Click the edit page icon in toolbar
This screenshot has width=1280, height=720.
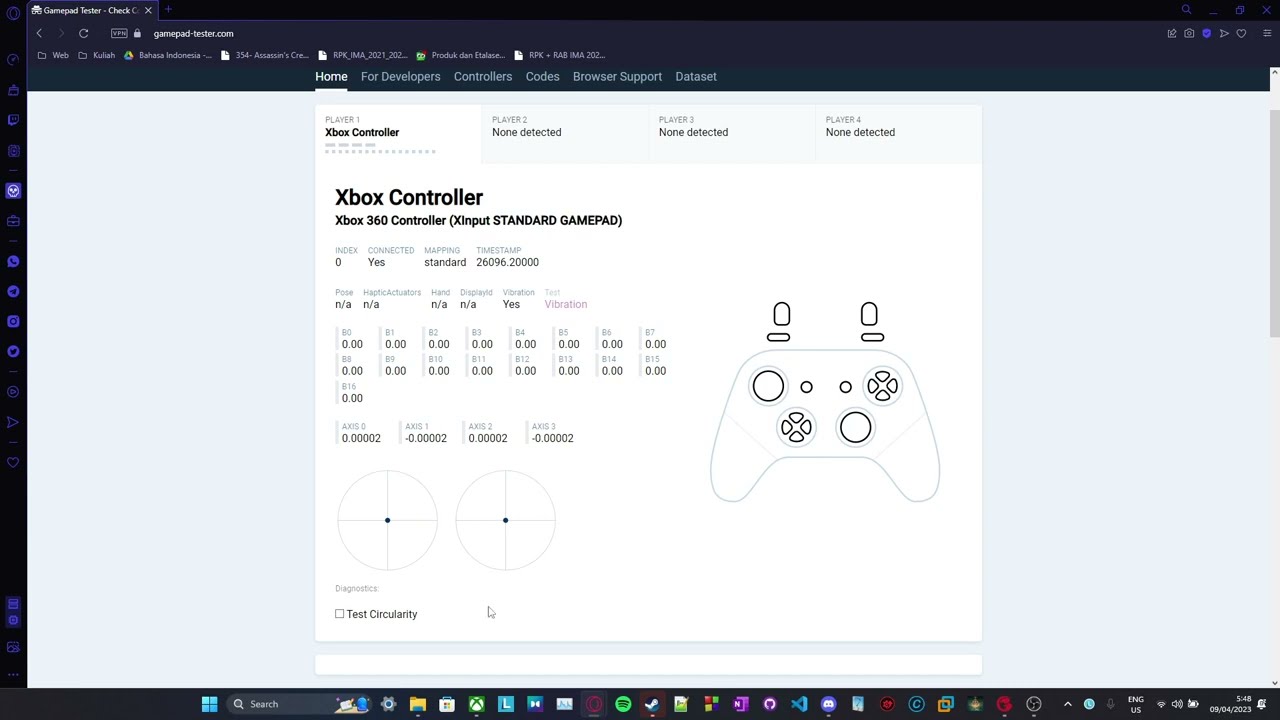click(1172, 33)
